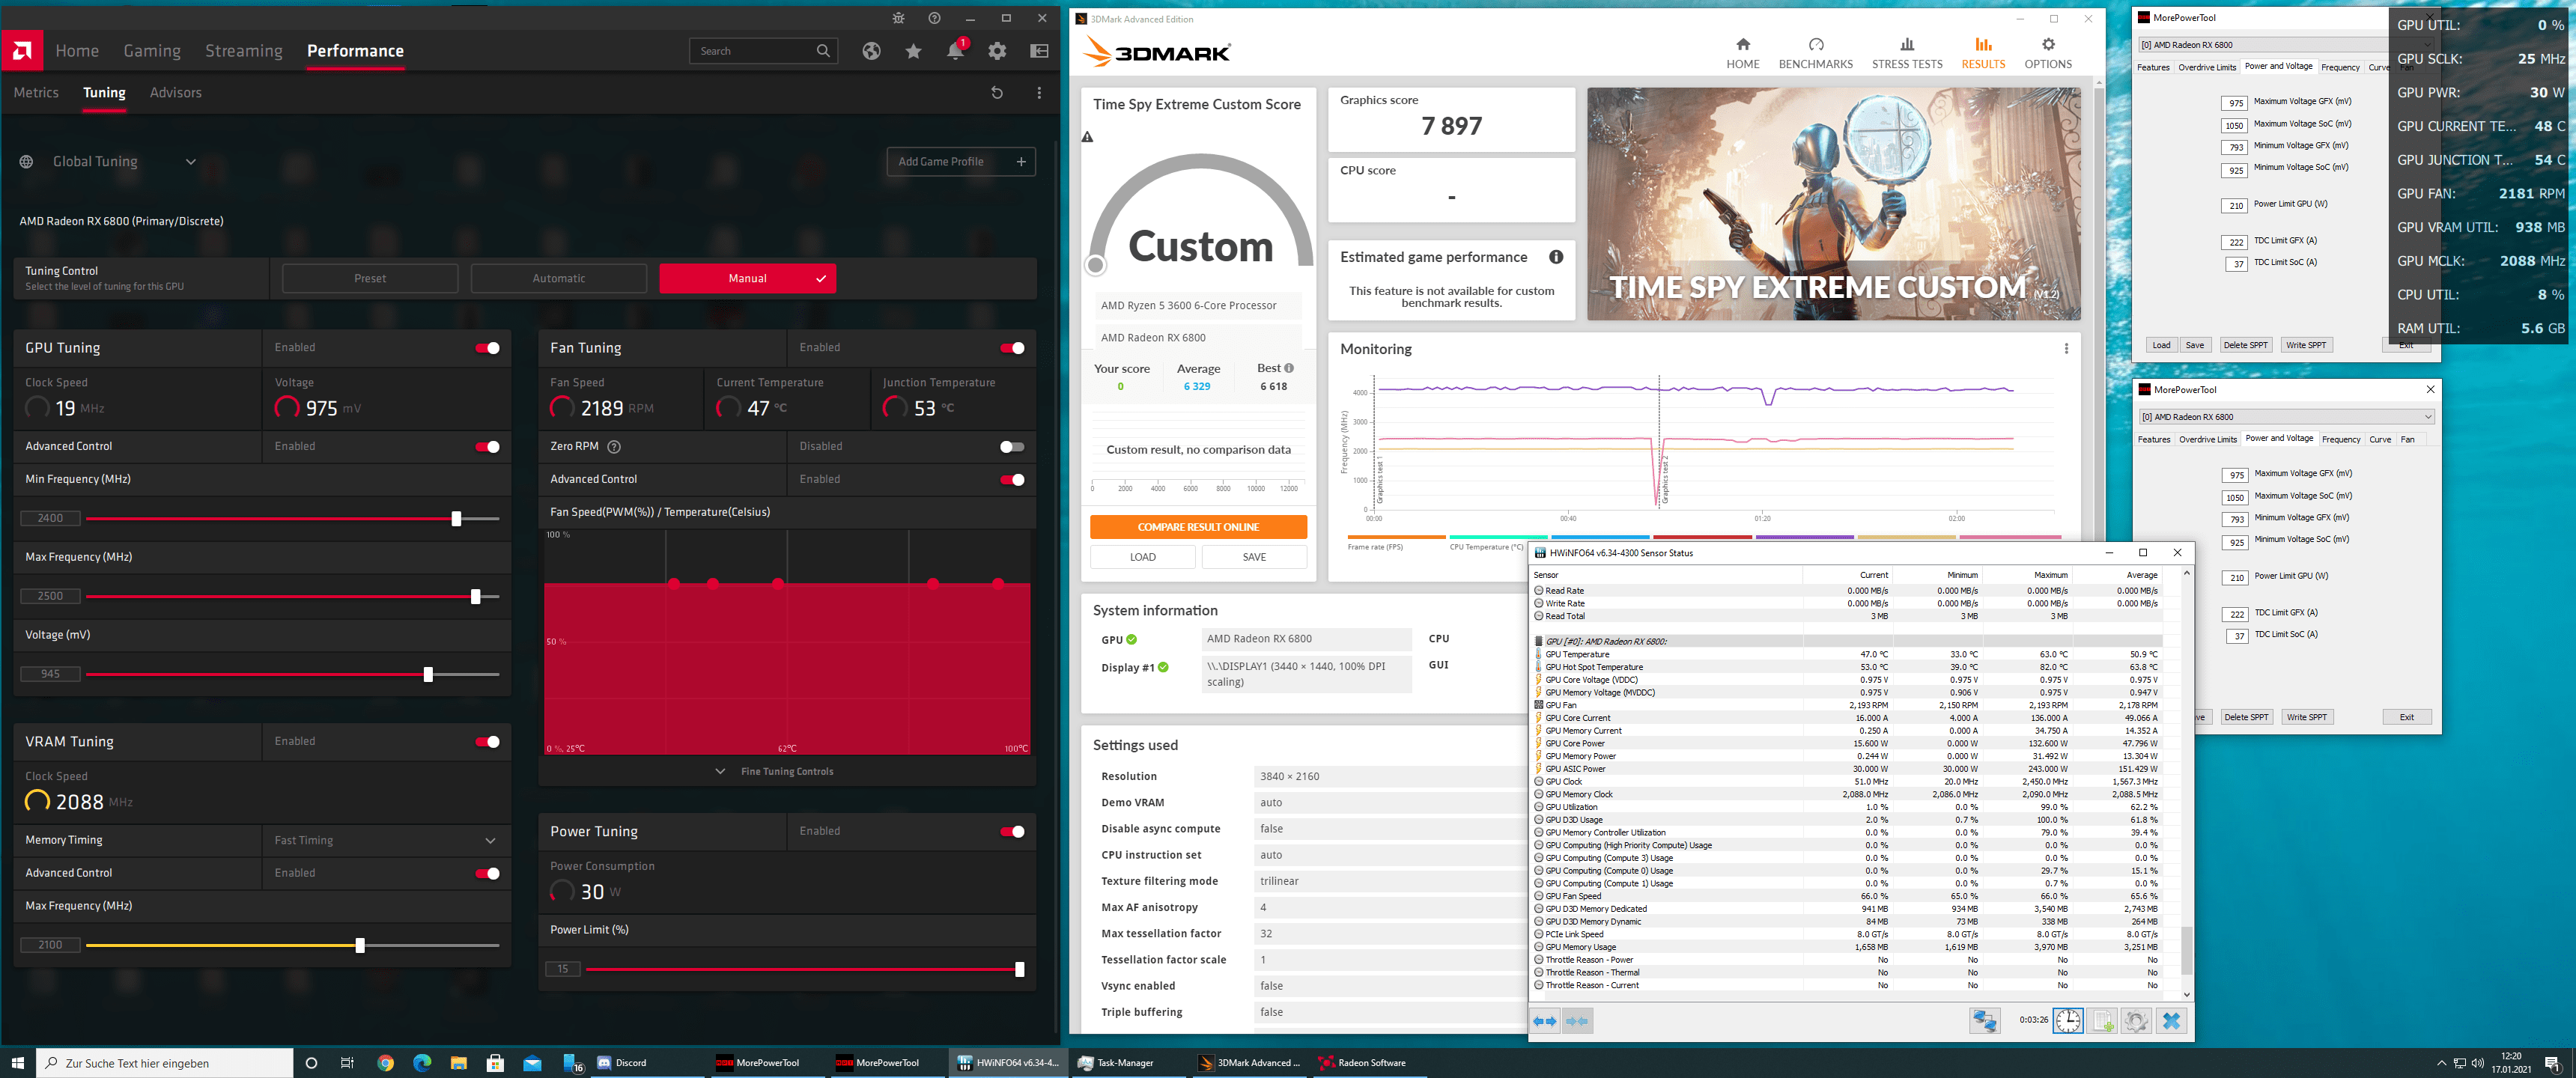Screen dimensions: 2576x1078
Task: Toggle GPU Tuning enabled switch
Action: [x=488, y=348]
